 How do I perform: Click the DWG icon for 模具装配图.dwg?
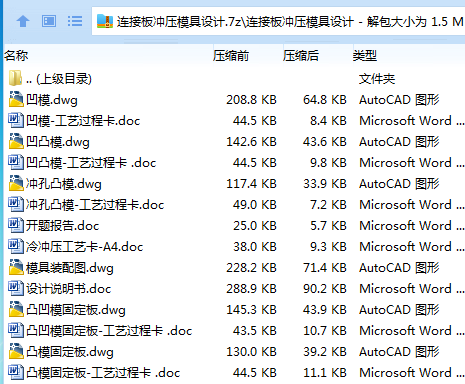[16, 267]
